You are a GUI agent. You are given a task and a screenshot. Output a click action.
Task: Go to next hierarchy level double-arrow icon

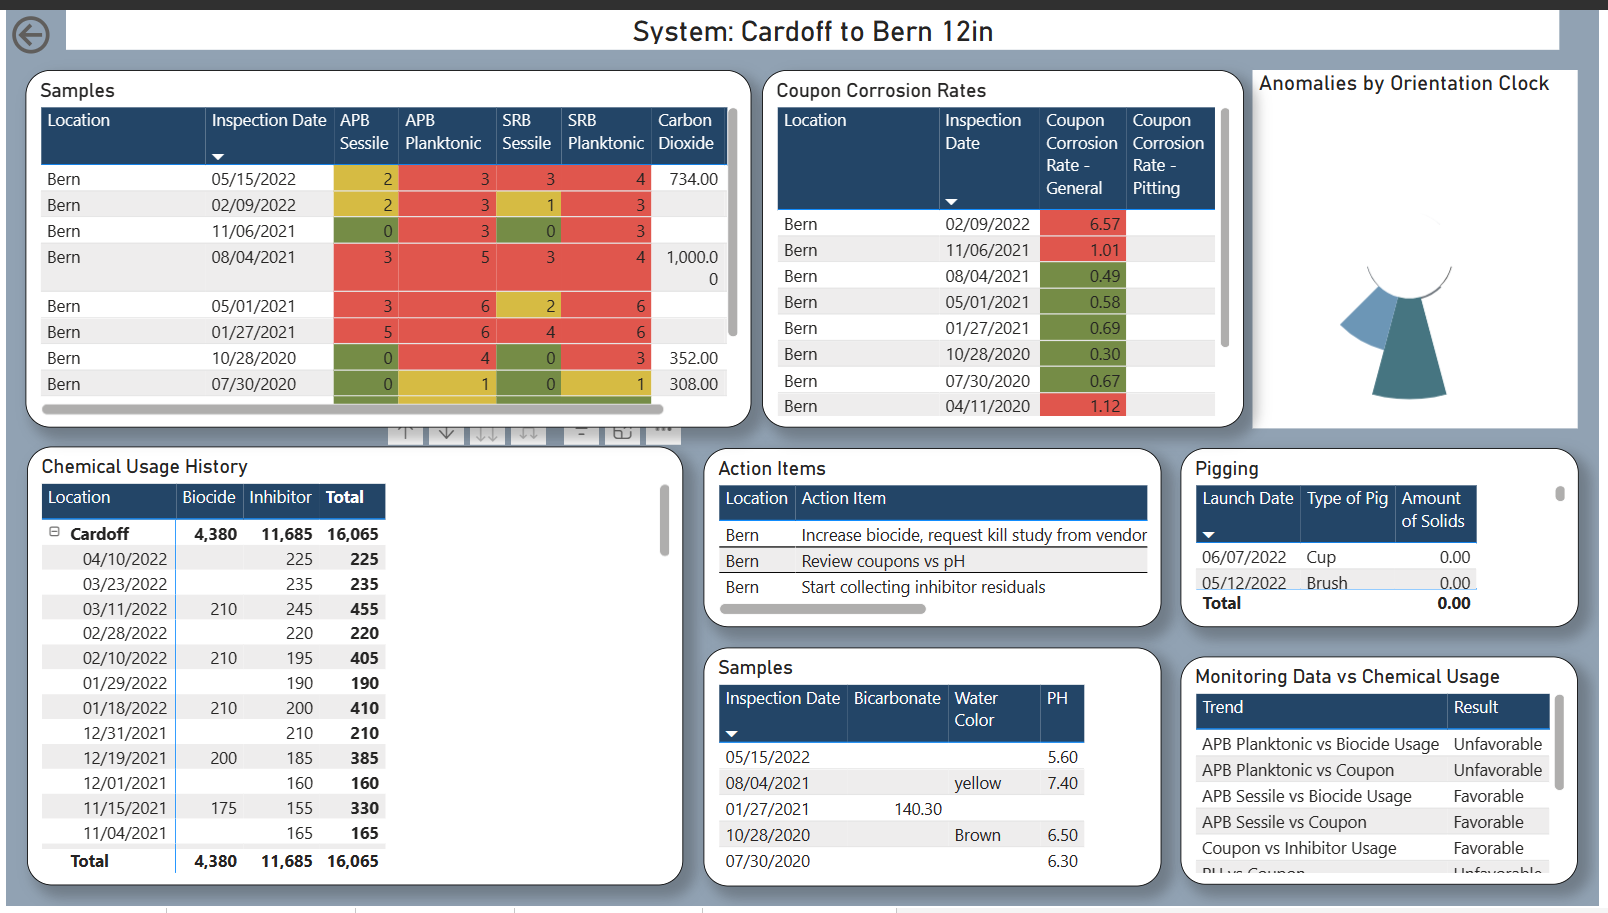click(x=487, y=433)
